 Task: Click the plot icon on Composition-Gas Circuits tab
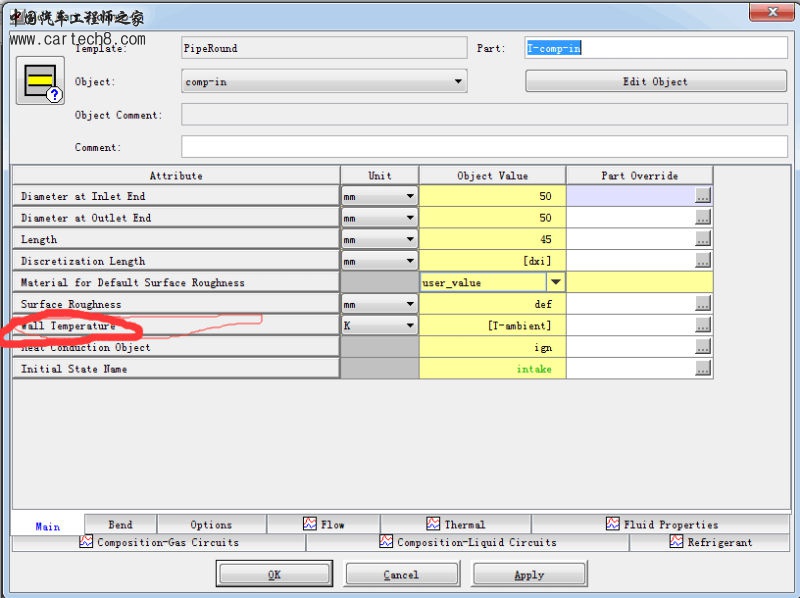pyautogui.click(x=86, y=541)
